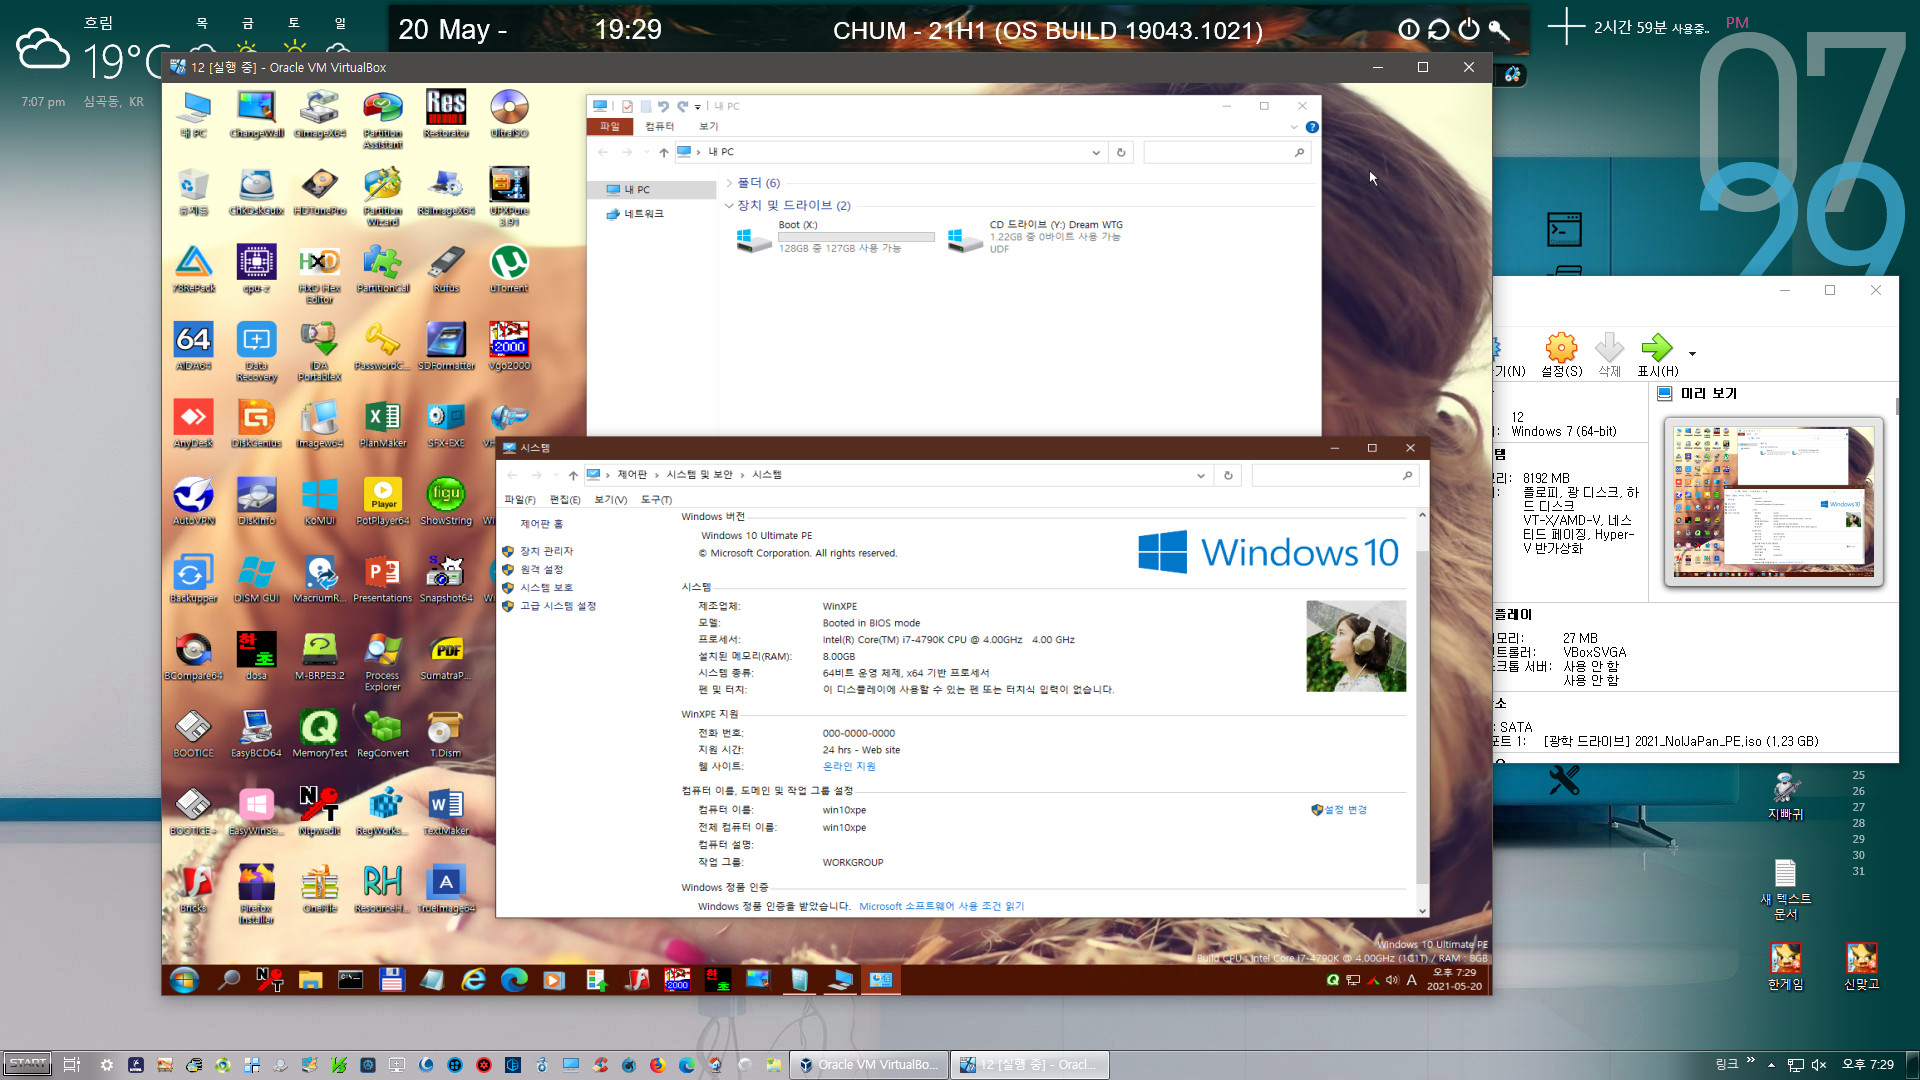The image size is (1920, 1080).
Task: Click the refresh button in 내 PC address bar
Action: [x=1121, y=152]
